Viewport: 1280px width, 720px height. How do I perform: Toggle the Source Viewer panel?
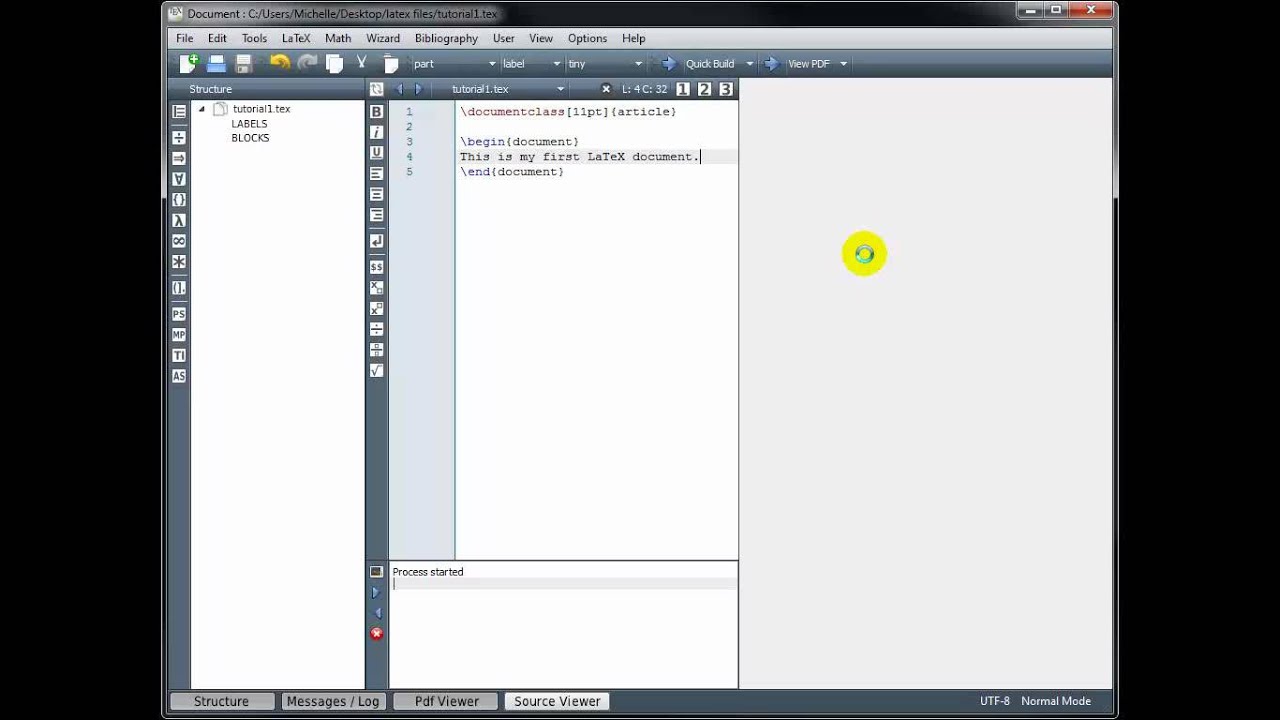pyautogui.click(x=557, y=701)
